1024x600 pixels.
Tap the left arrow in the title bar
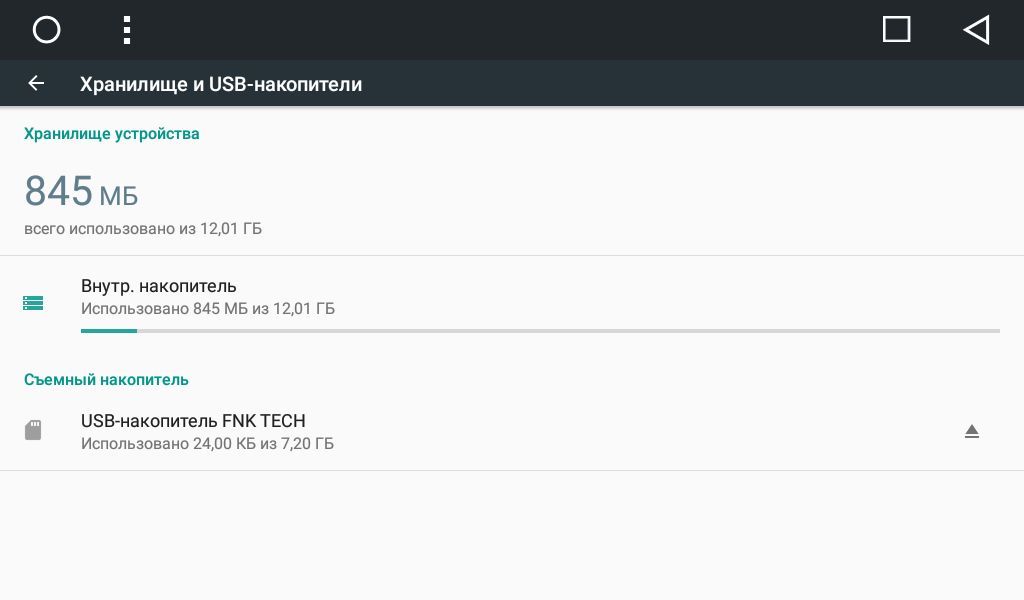(36, 83)
